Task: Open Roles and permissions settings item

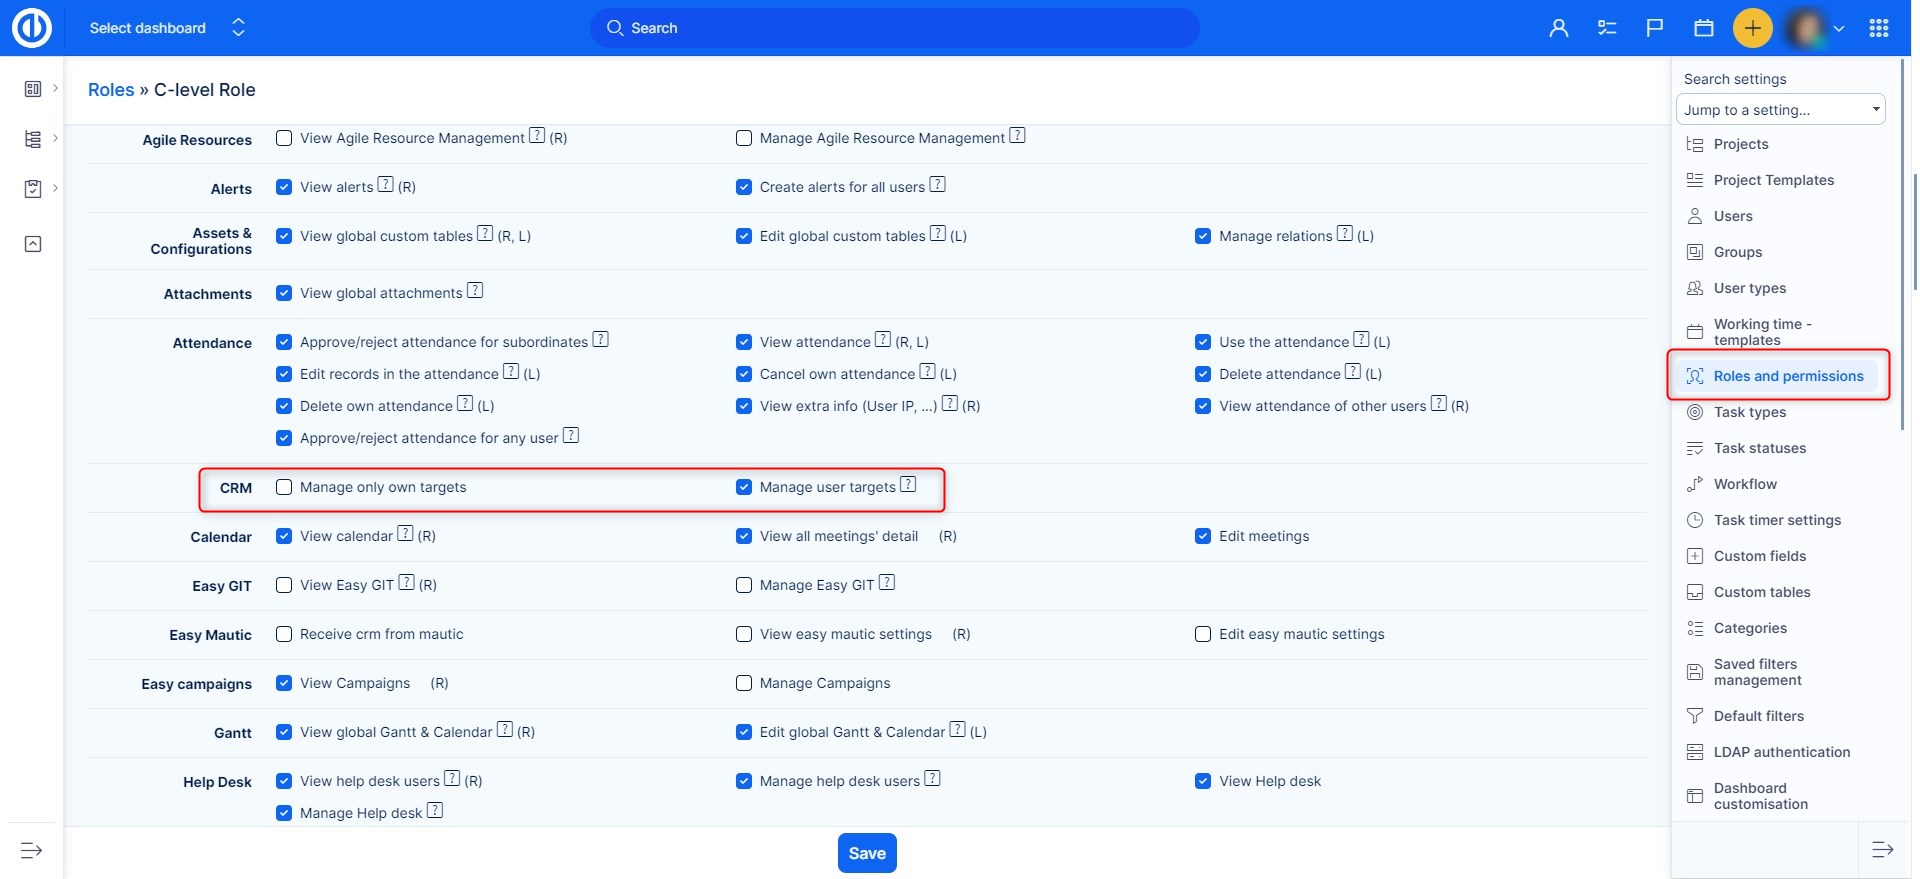Action: [1788, 376]
